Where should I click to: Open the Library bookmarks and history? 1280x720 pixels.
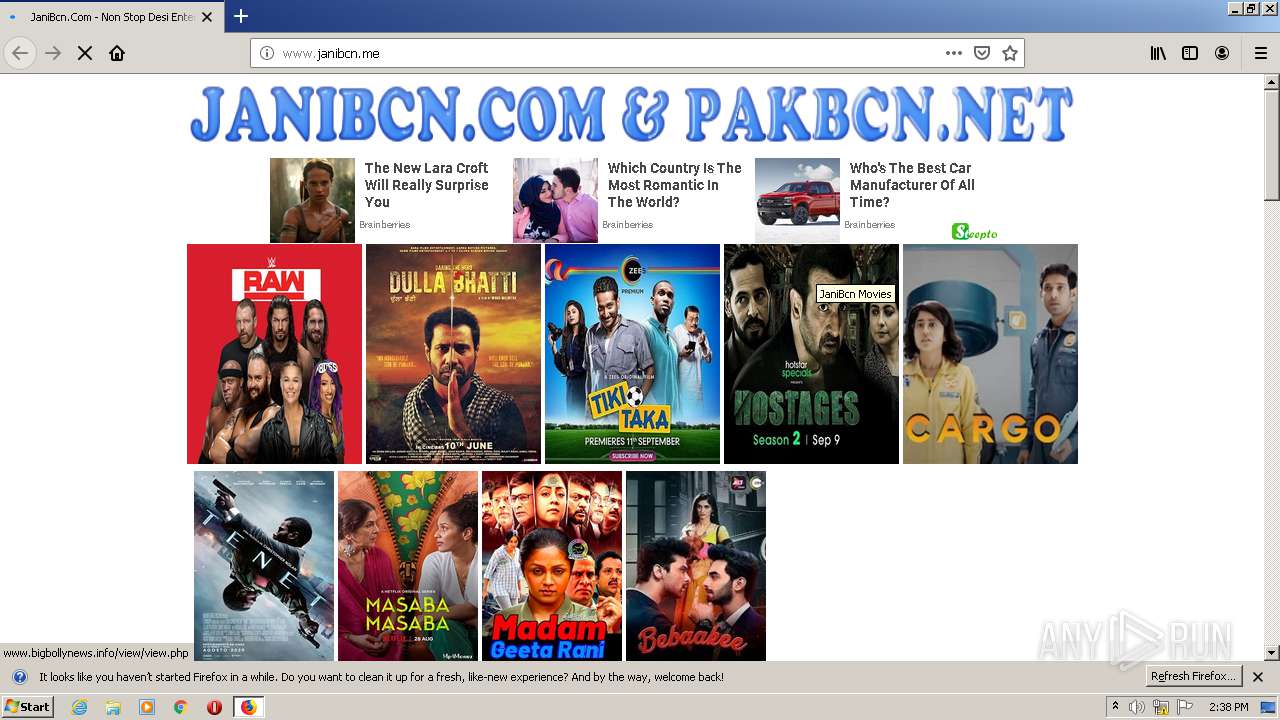point(1158,53)
